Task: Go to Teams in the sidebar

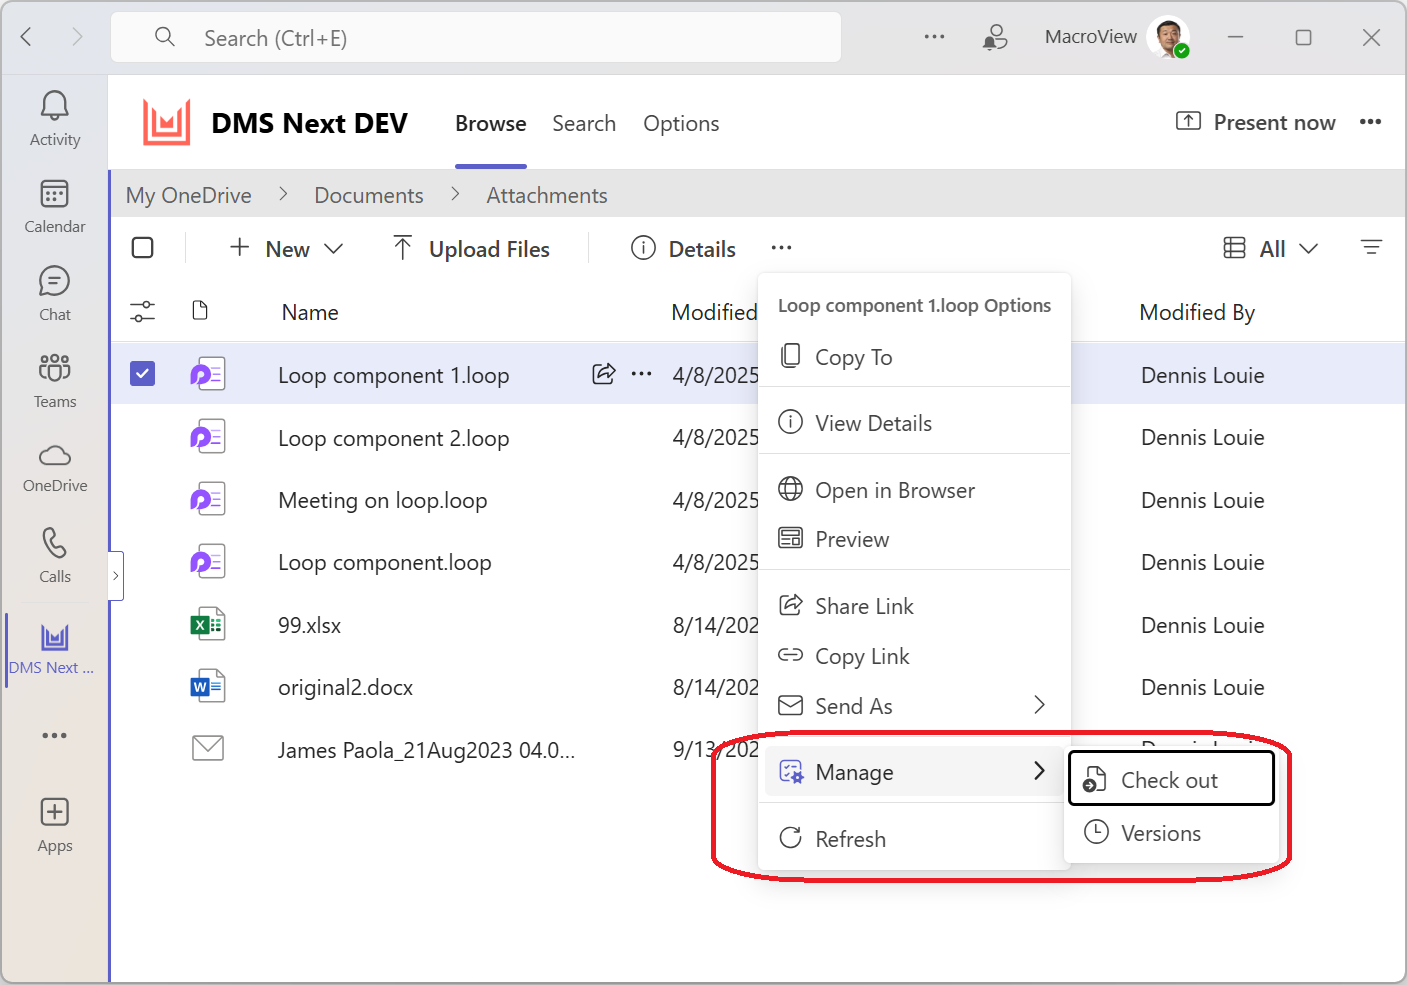Action: click(55, 380)
